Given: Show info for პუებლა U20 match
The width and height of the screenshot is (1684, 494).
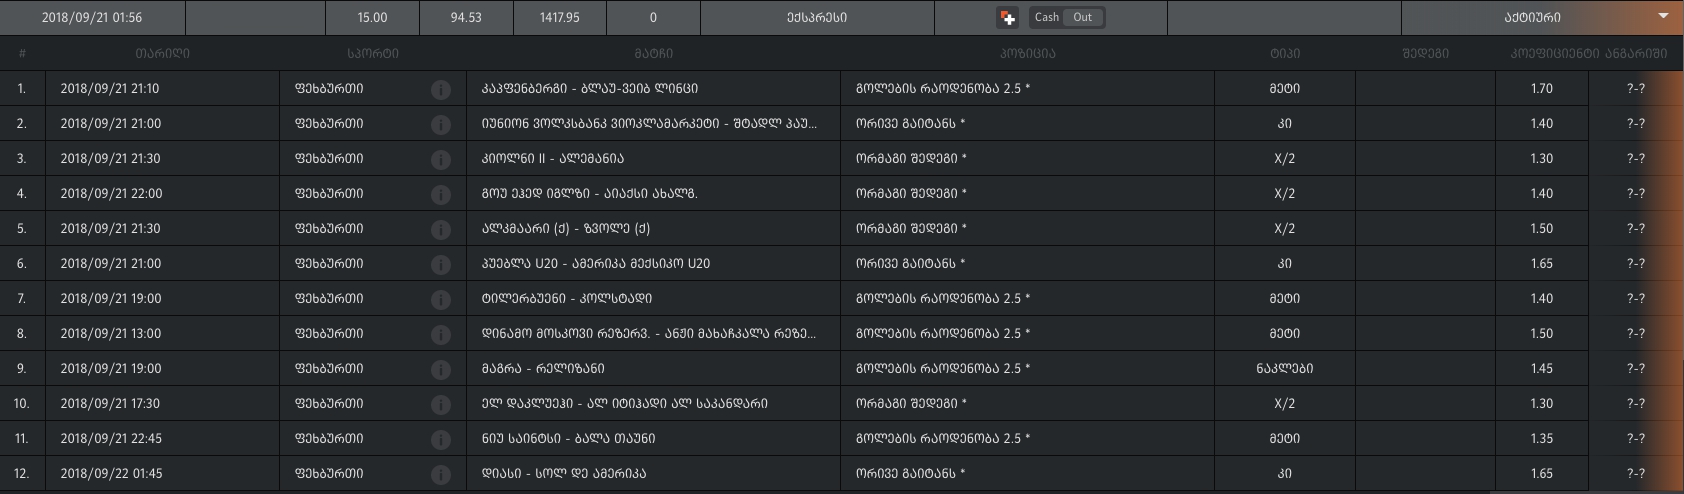Looking at the screenshot, I should coord(440,264).
